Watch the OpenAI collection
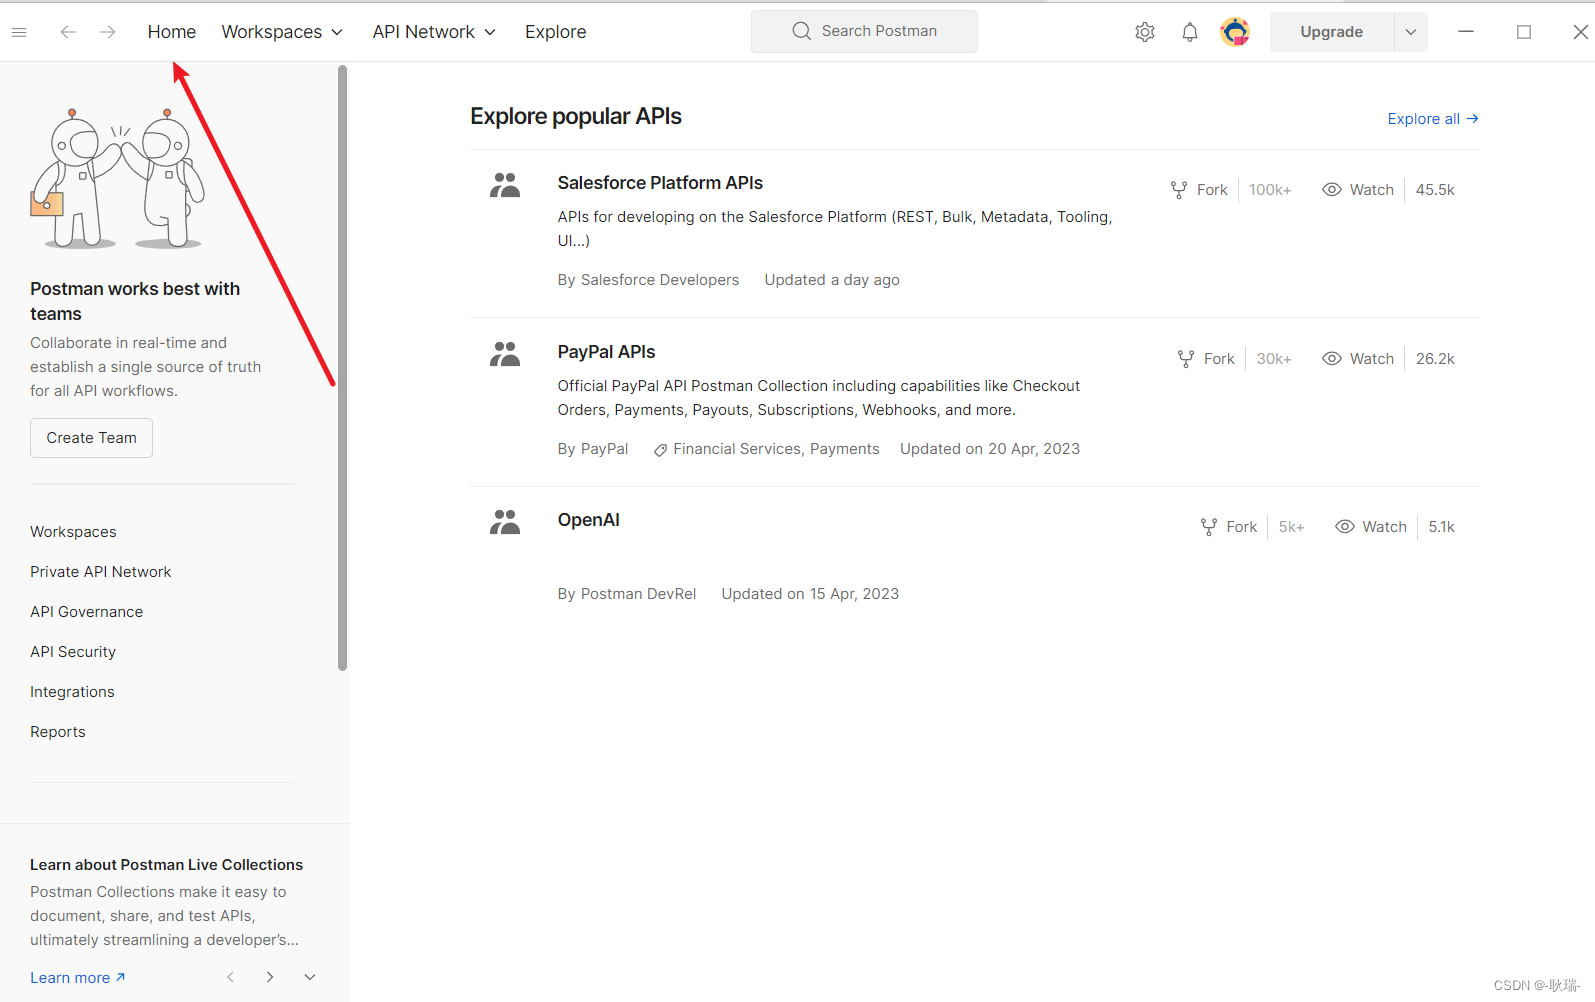The height and width of the screenshot is (1002, 1595). pyautogui.click(x=1371, y=527)
